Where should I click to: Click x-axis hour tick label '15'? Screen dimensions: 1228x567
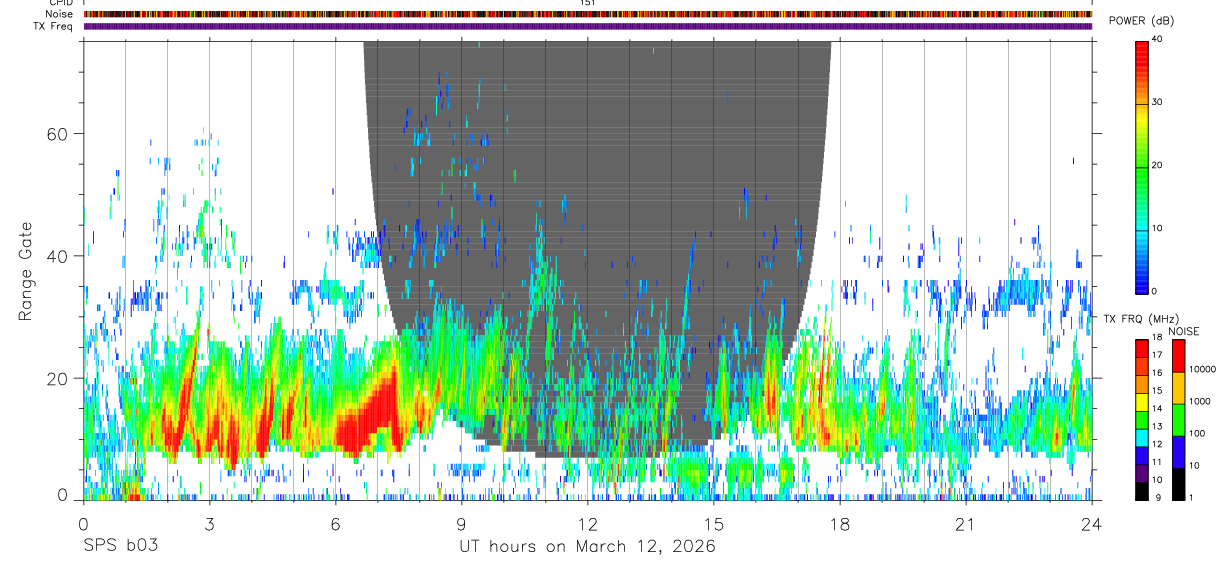click(x=713, y=523)
